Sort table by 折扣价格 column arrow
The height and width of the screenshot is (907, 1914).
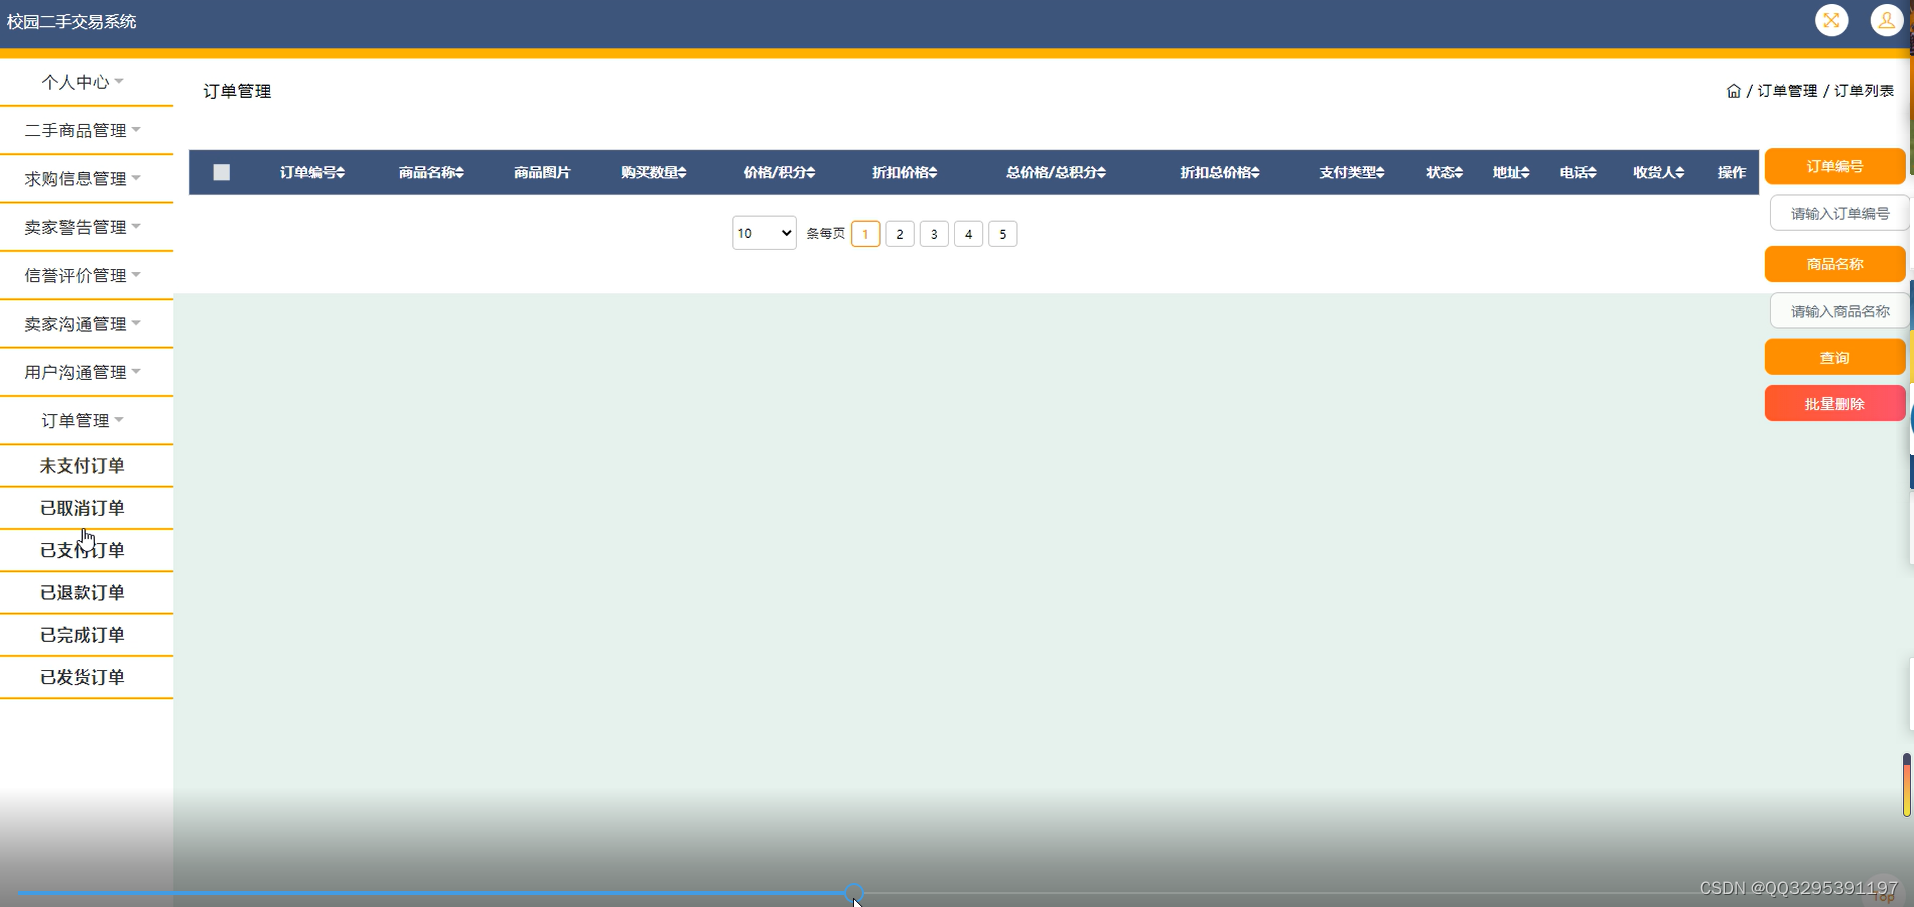(933, 173)
